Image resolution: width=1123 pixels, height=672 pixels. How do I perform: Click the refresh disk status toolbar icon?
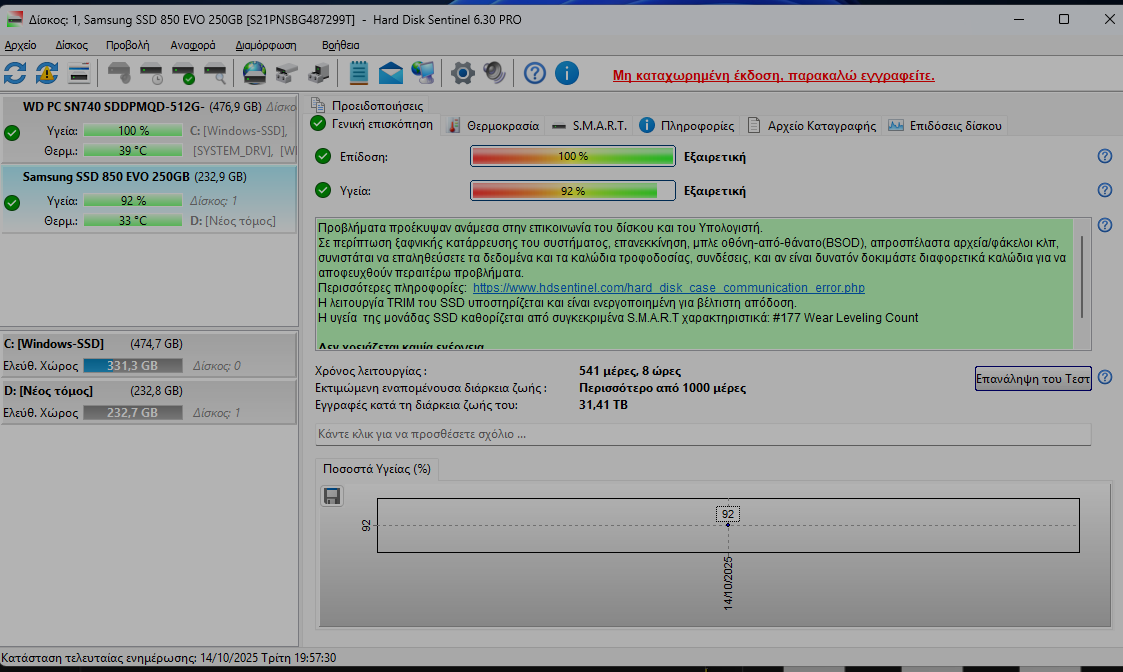15,73
